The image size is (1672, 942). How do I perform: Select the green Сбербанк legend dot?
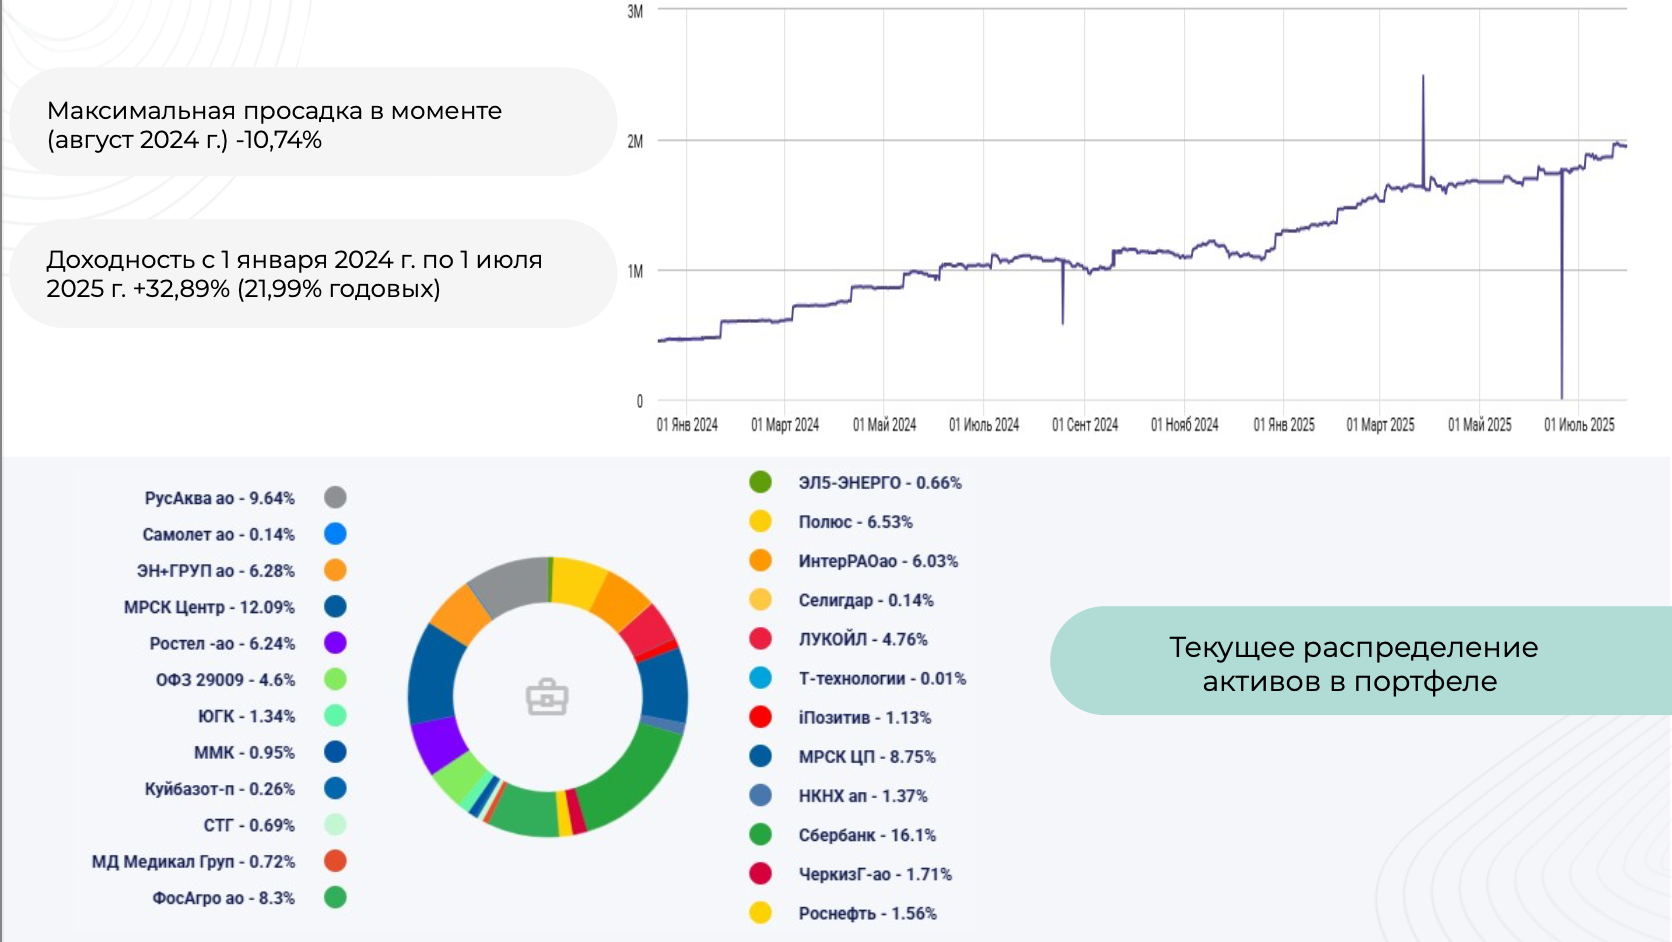pos(760,834)
